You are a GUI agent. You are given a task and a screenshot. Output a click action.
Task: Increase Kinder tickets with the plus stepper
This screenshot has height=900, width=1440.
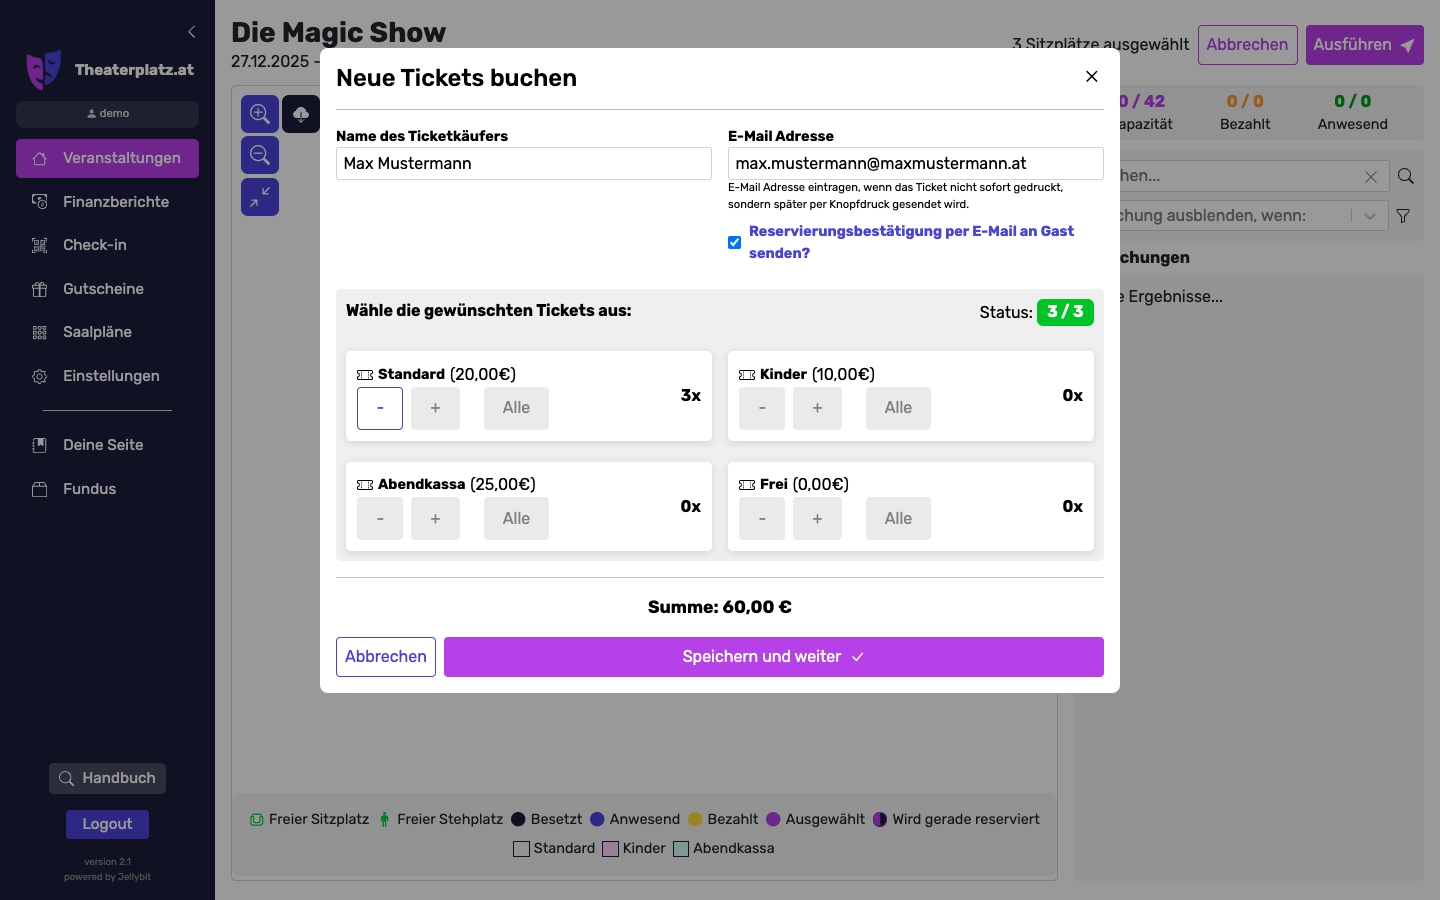point(817,408)
